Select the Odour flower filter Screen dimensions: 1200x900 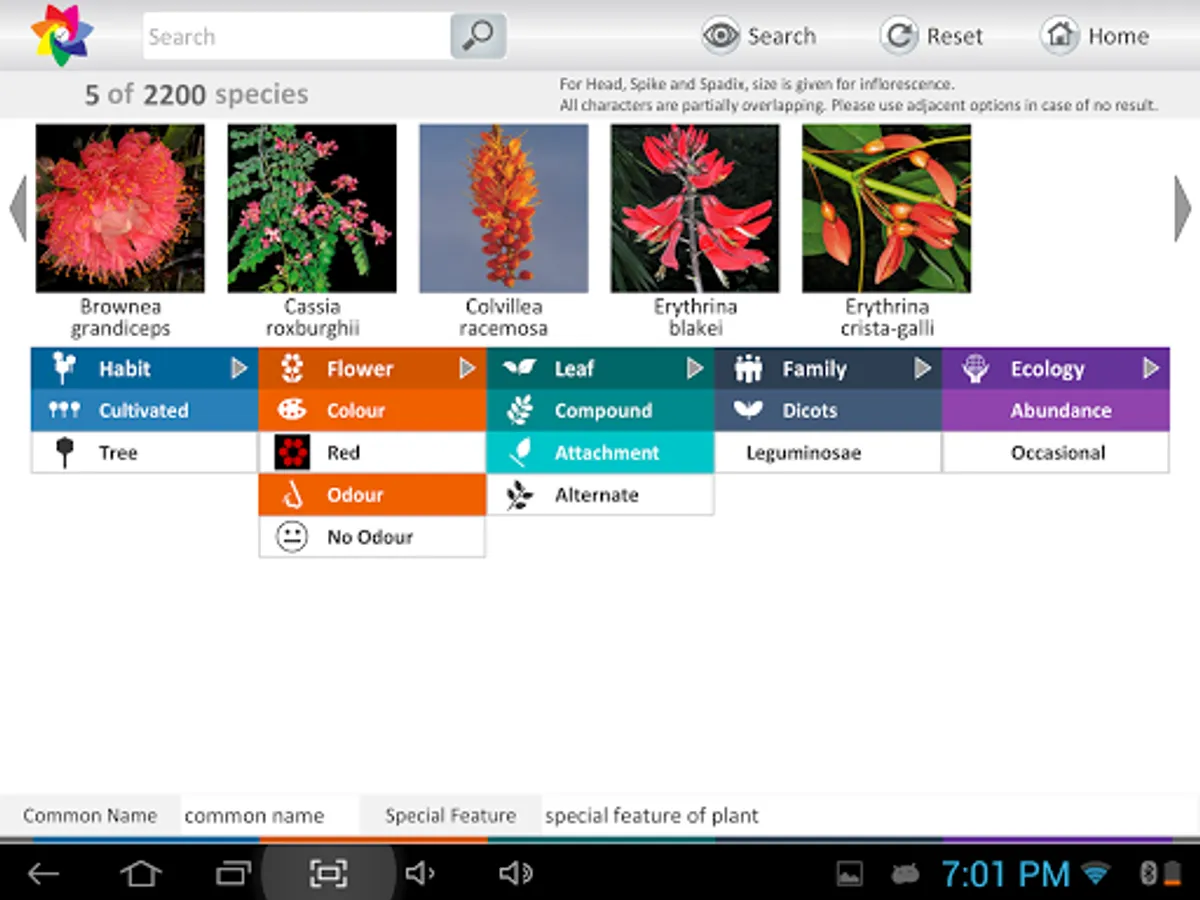pos(372,495)
